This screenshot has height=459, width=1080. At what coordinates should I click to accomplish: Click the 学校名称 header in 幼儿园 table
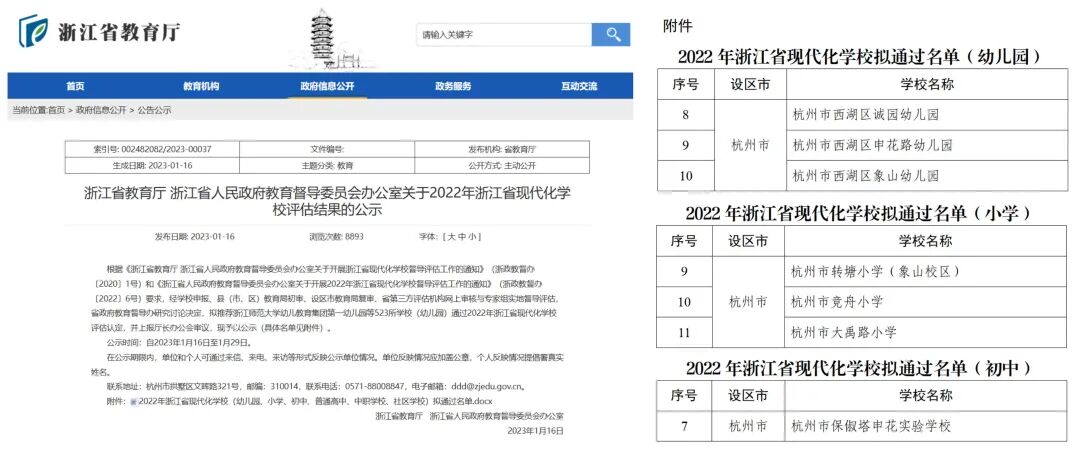(x=926, y=84)
